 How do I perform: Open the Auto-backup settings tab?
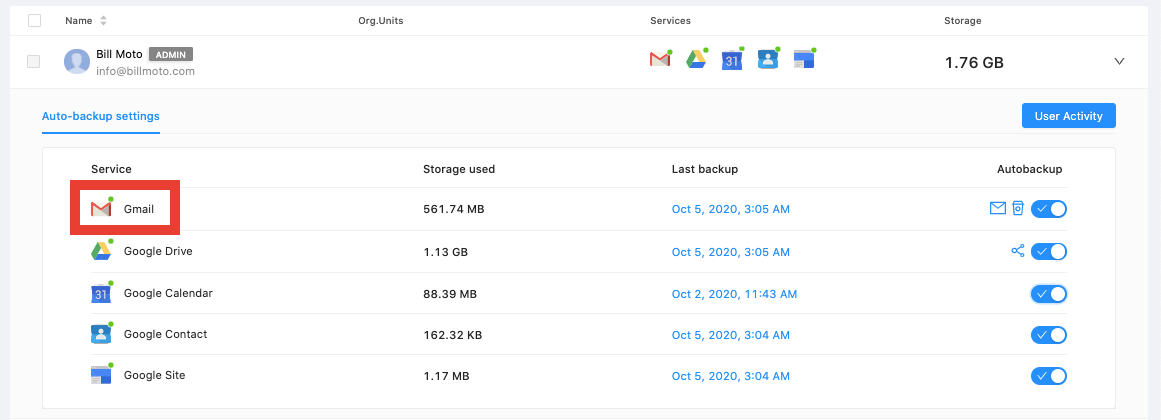point(100,116)
